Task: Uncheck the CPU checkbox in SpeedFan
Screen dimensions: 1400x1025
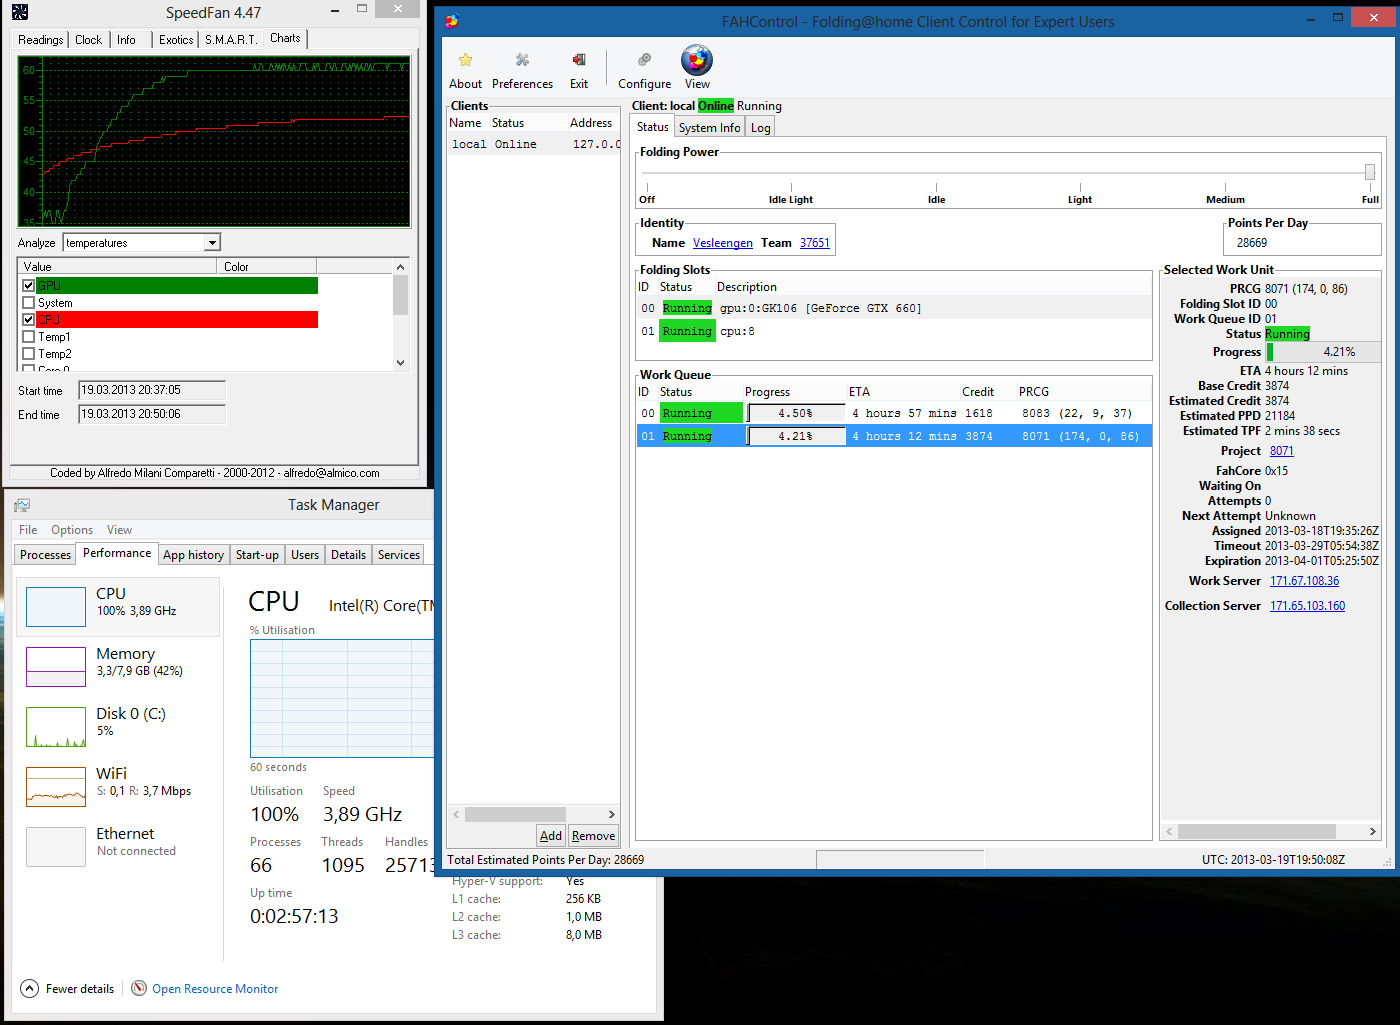Action: (29, 320)
